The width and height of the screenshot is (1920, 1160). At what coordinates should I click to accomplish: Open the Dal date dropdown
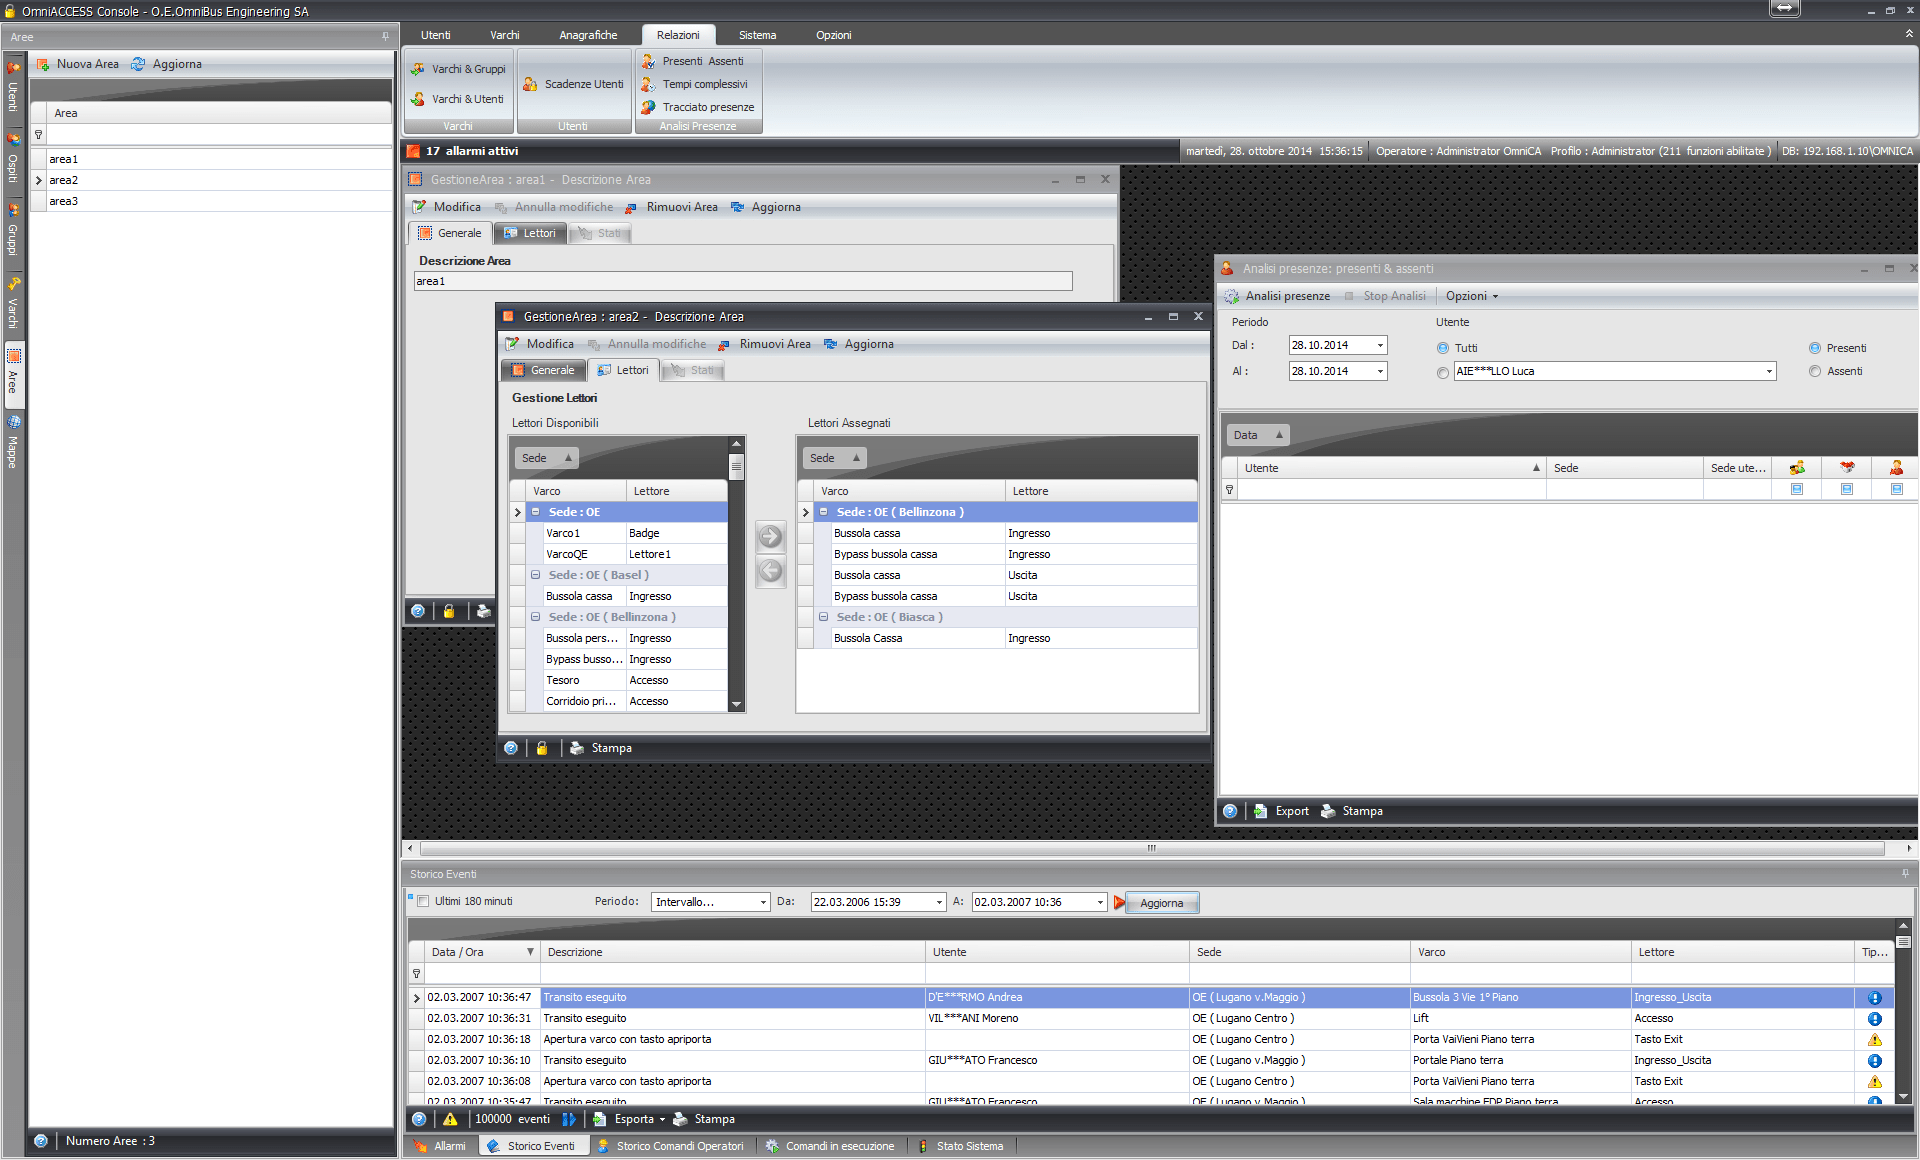tap(1380, 345)
